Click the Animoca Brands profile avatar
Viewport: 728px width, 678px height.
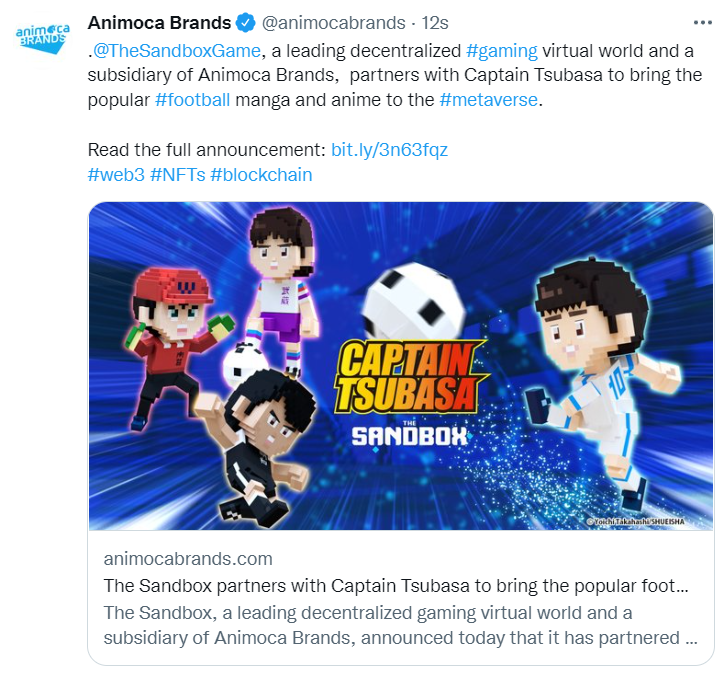pos(42,38)
